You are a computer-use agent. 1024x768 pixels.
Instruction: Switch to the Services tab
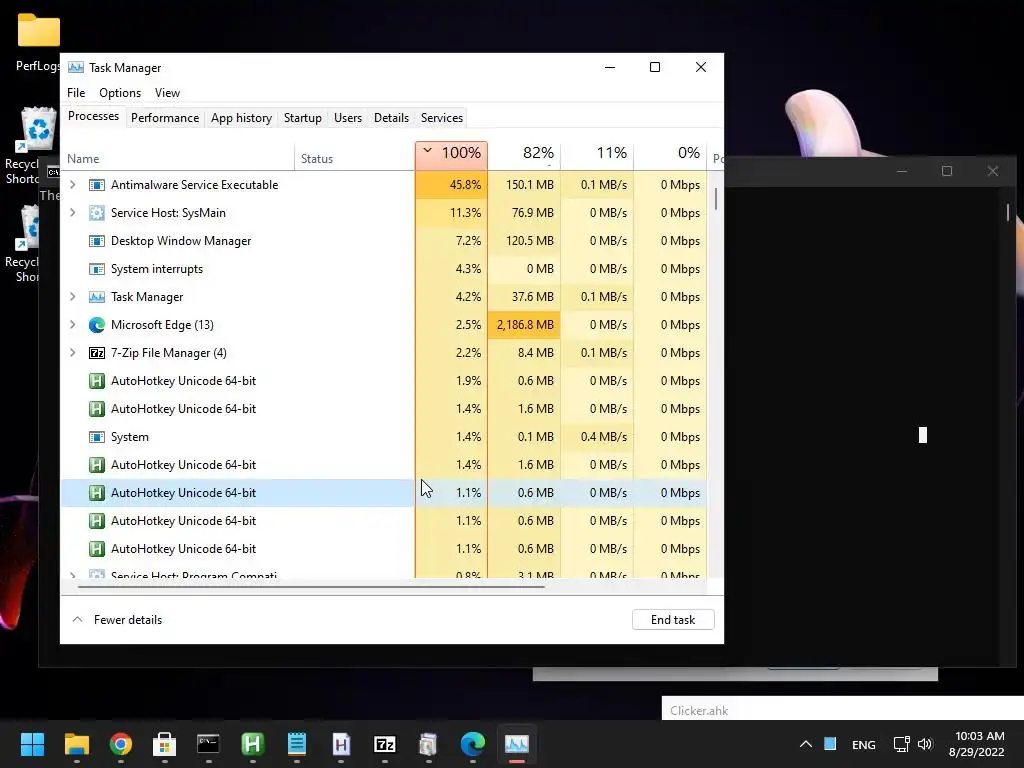tap(441, 118)
